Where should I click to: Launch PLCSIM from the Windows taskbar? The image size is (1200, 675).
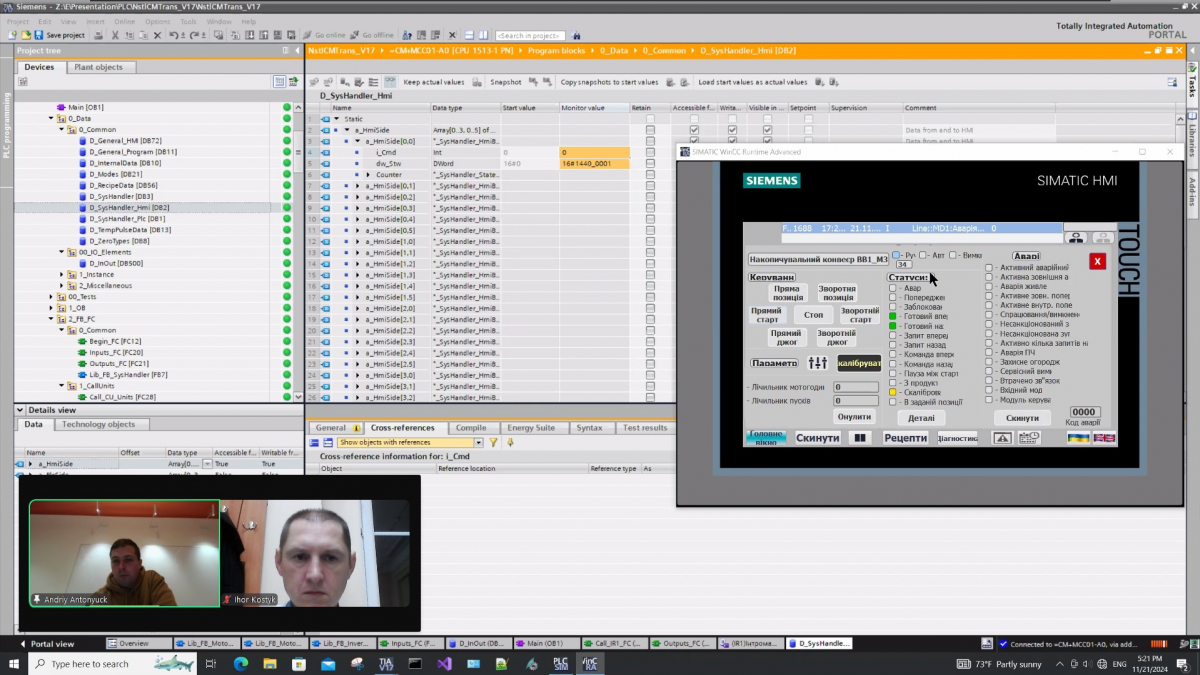pyautogui.click(x=562, y=663)
